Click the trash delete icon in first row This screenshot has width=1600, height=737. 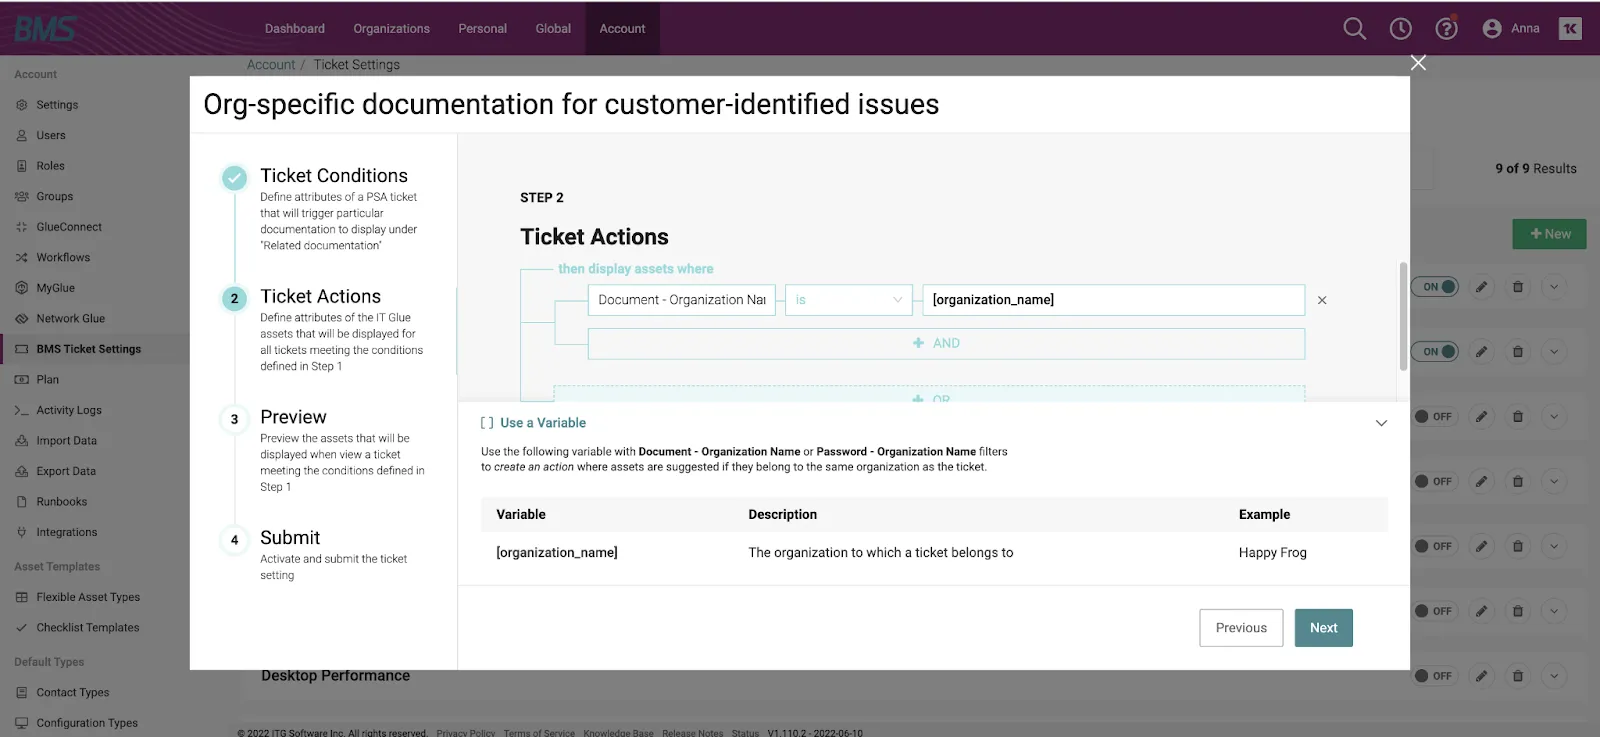tap(1518, 287)
